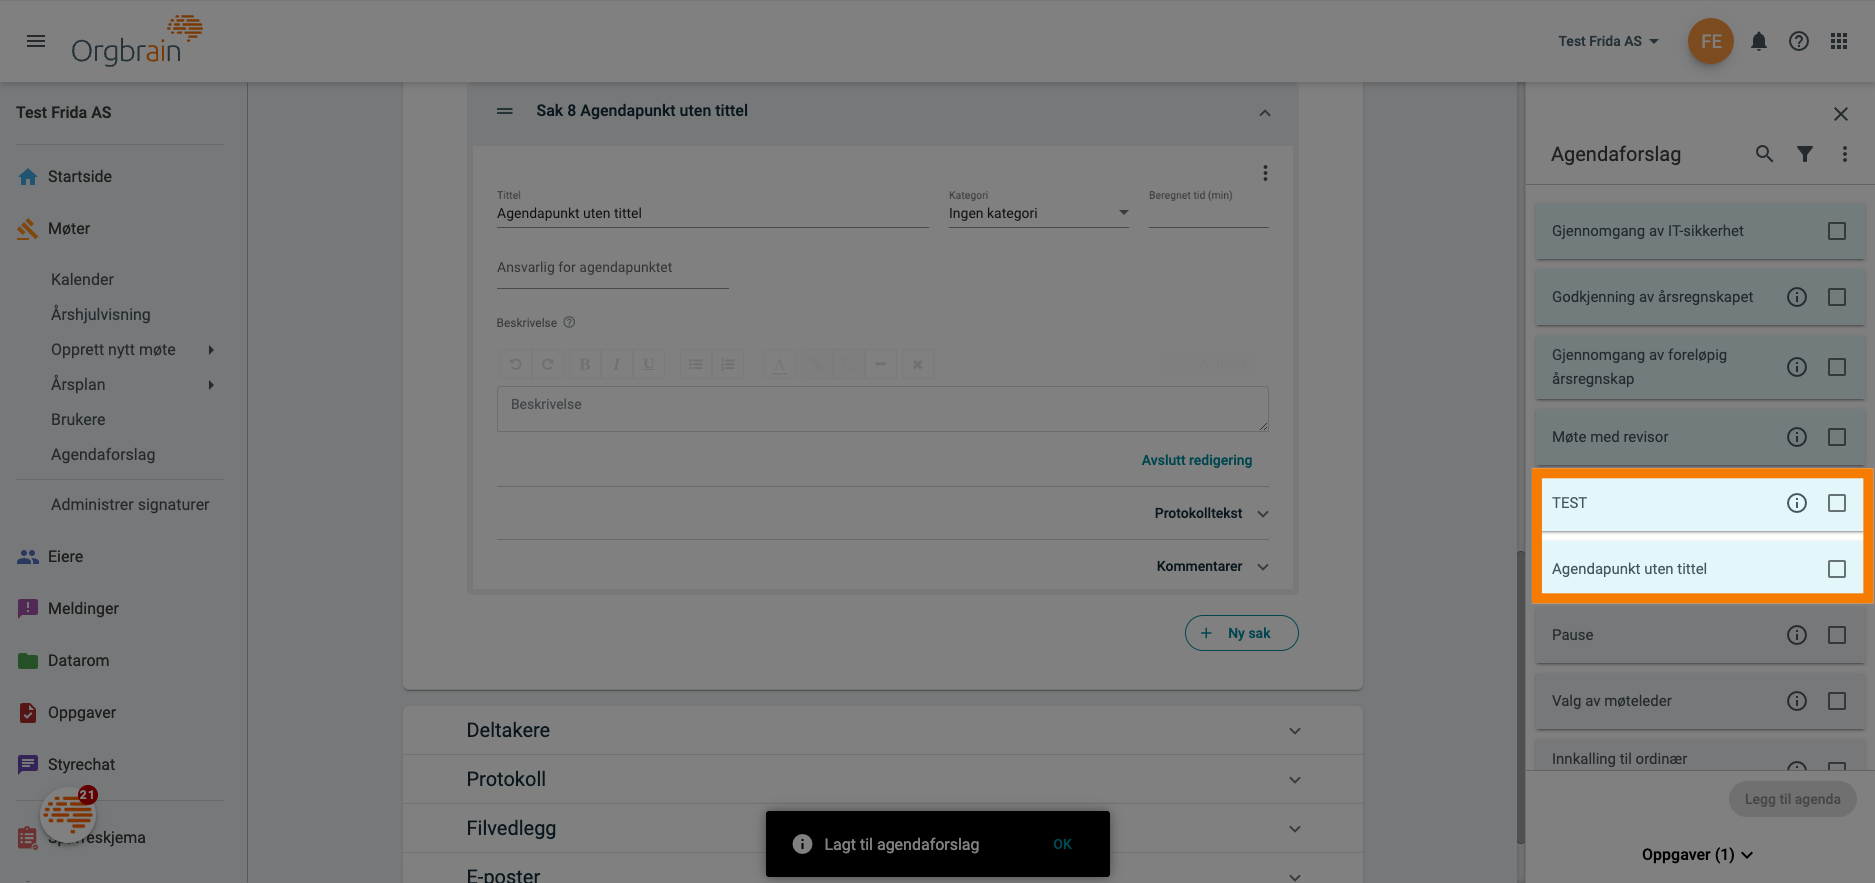Check Godkjenning av årsregnskapet suggestion
This screenshot has width=1875, height=883.
coord(1837,297)
